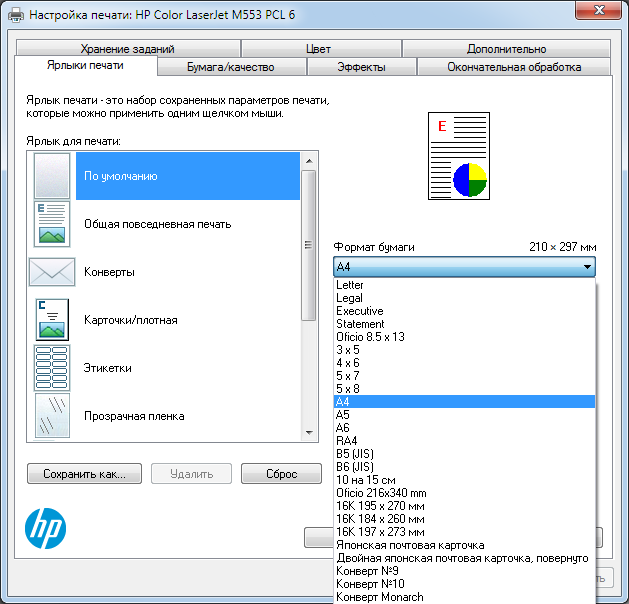Click the Сохранить как... button

tap(84, 474)
